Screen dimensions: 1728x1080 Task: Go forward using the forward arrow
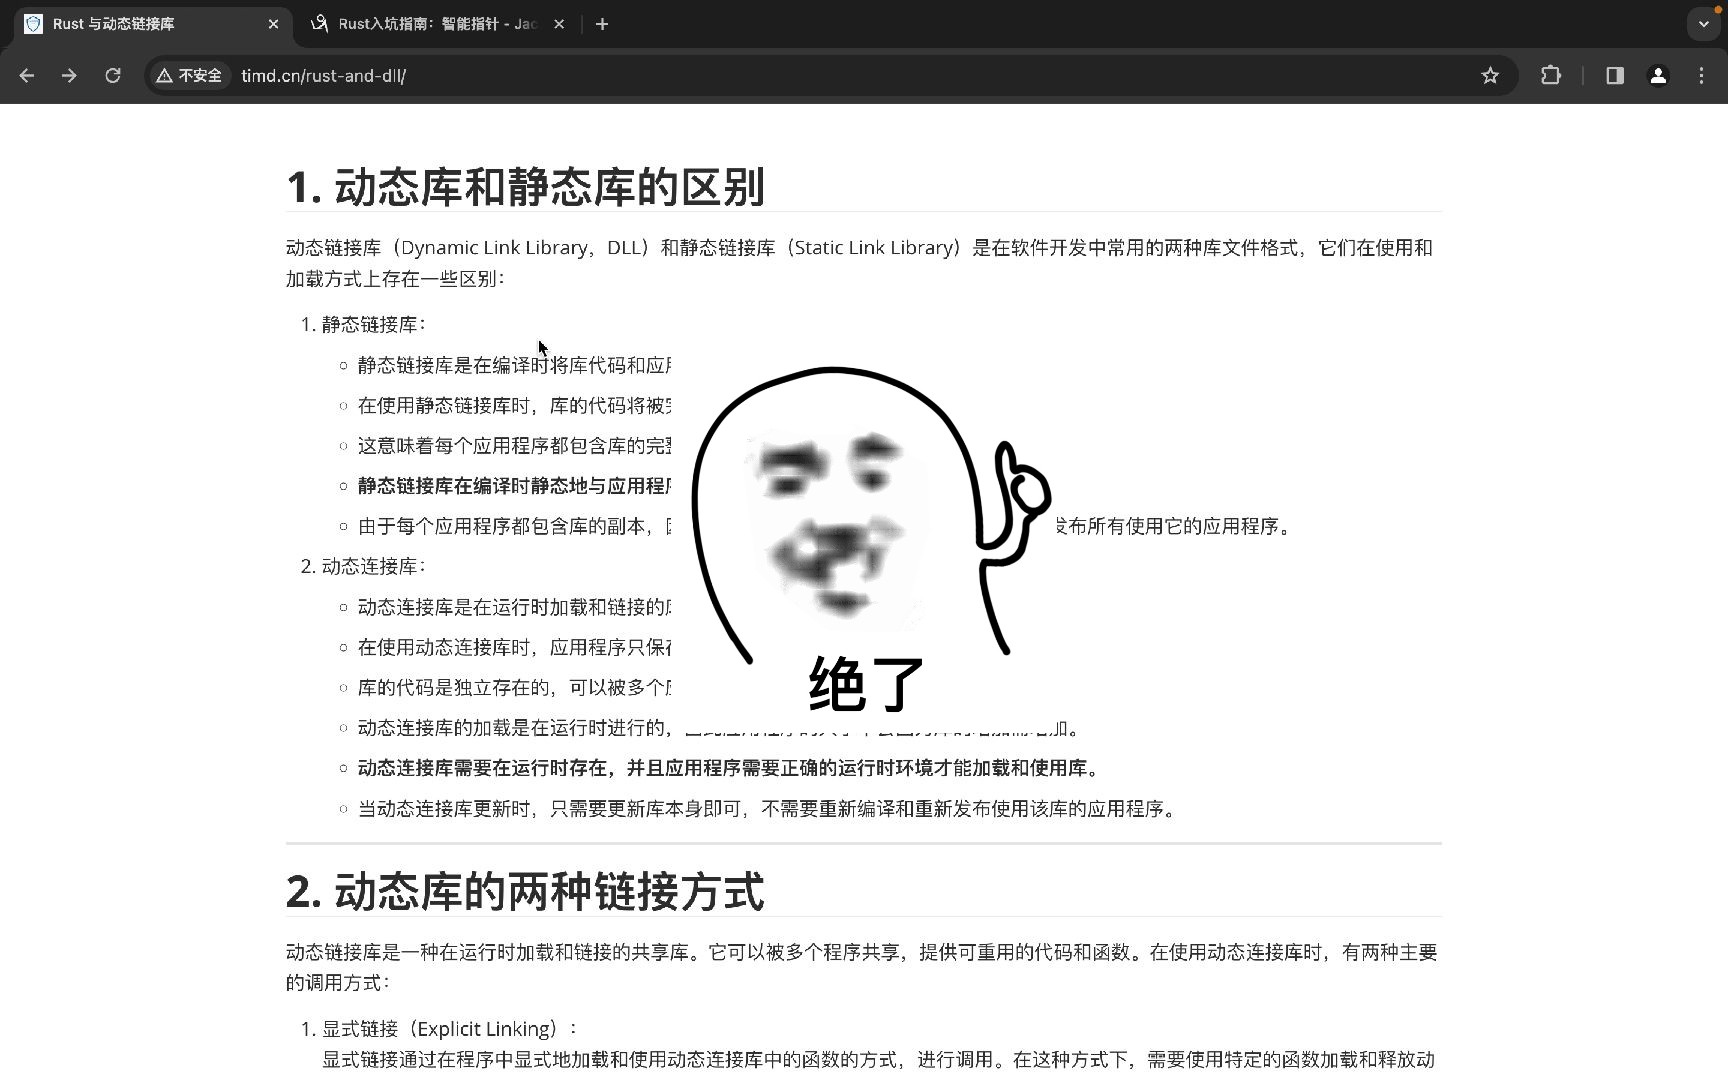(69, 75)
